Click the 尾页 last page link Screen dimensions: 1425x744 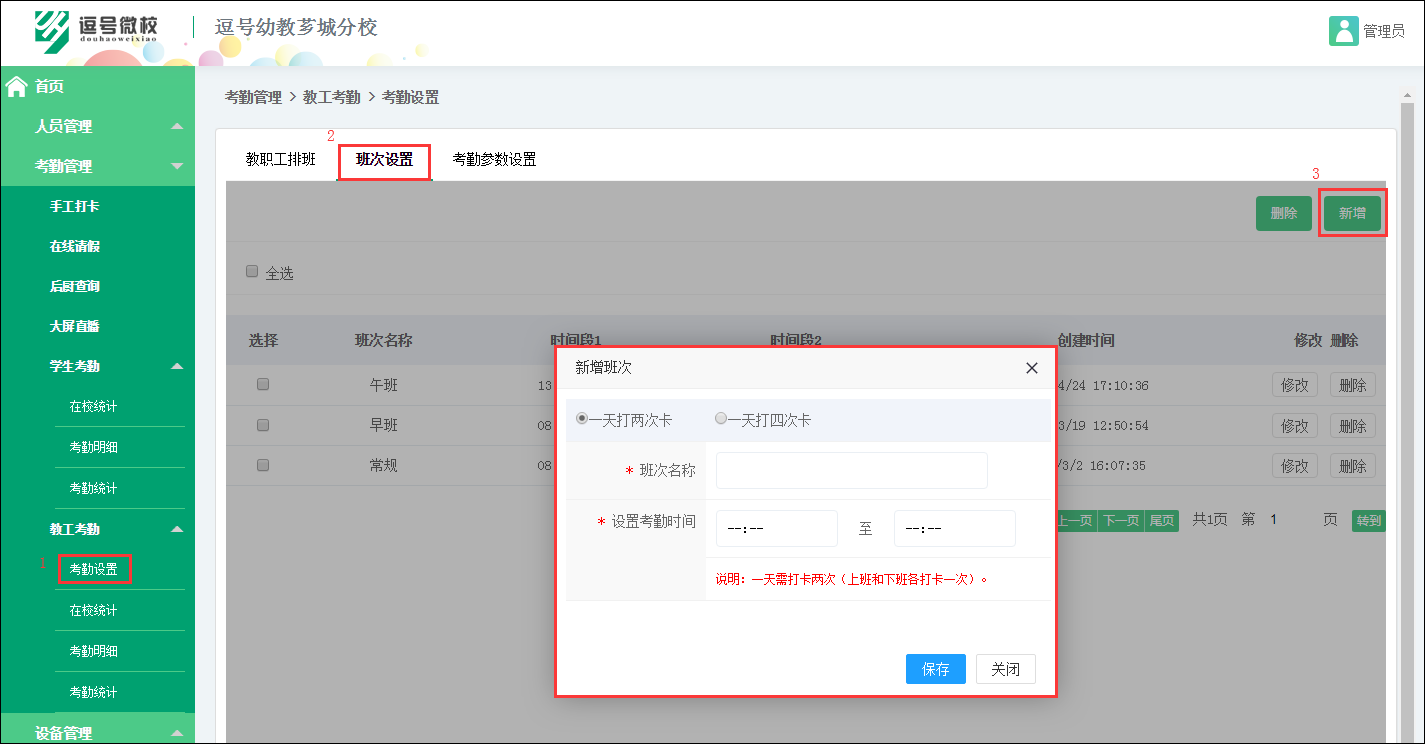pos(1160,520)
